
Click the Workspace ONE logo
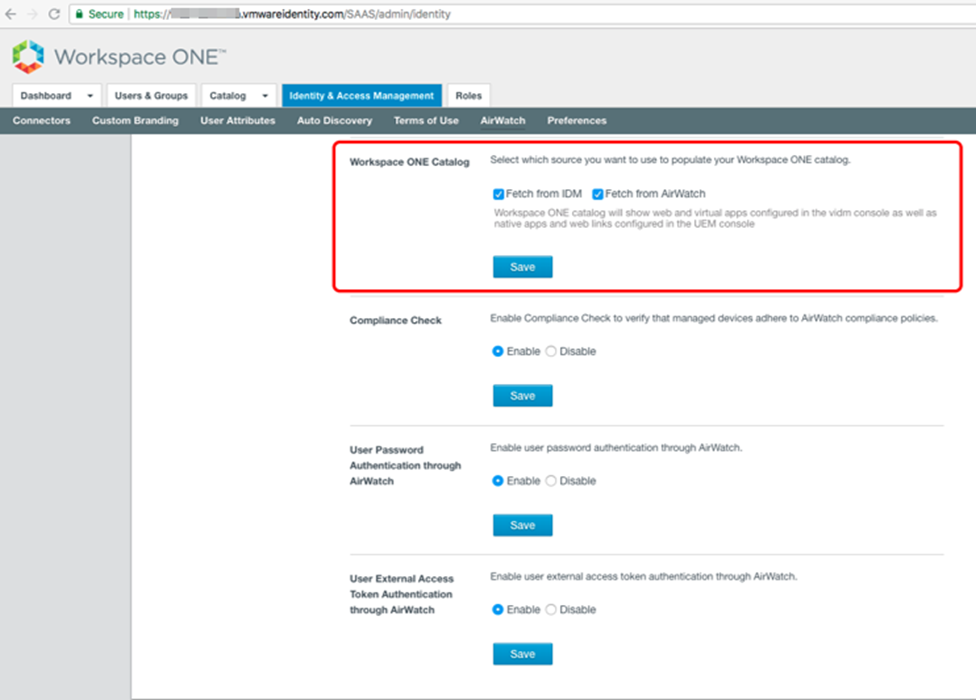28,57
